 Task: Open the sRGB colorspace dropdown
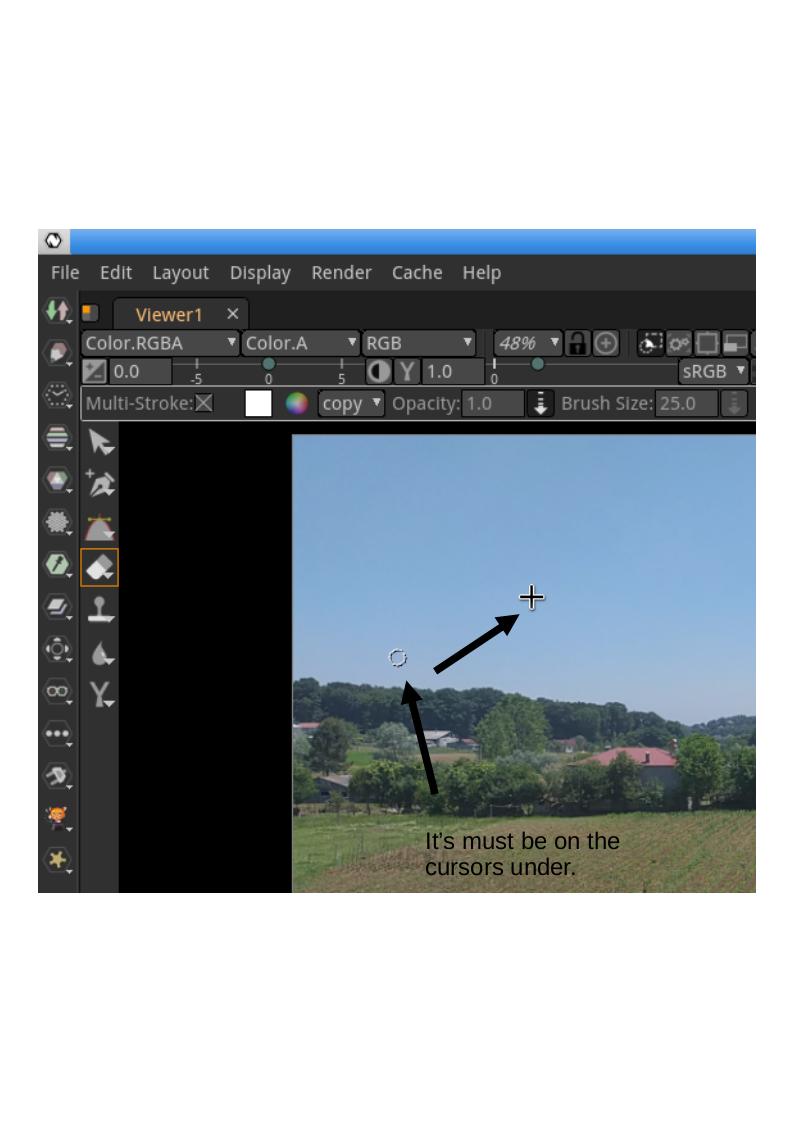pos(713,371)
